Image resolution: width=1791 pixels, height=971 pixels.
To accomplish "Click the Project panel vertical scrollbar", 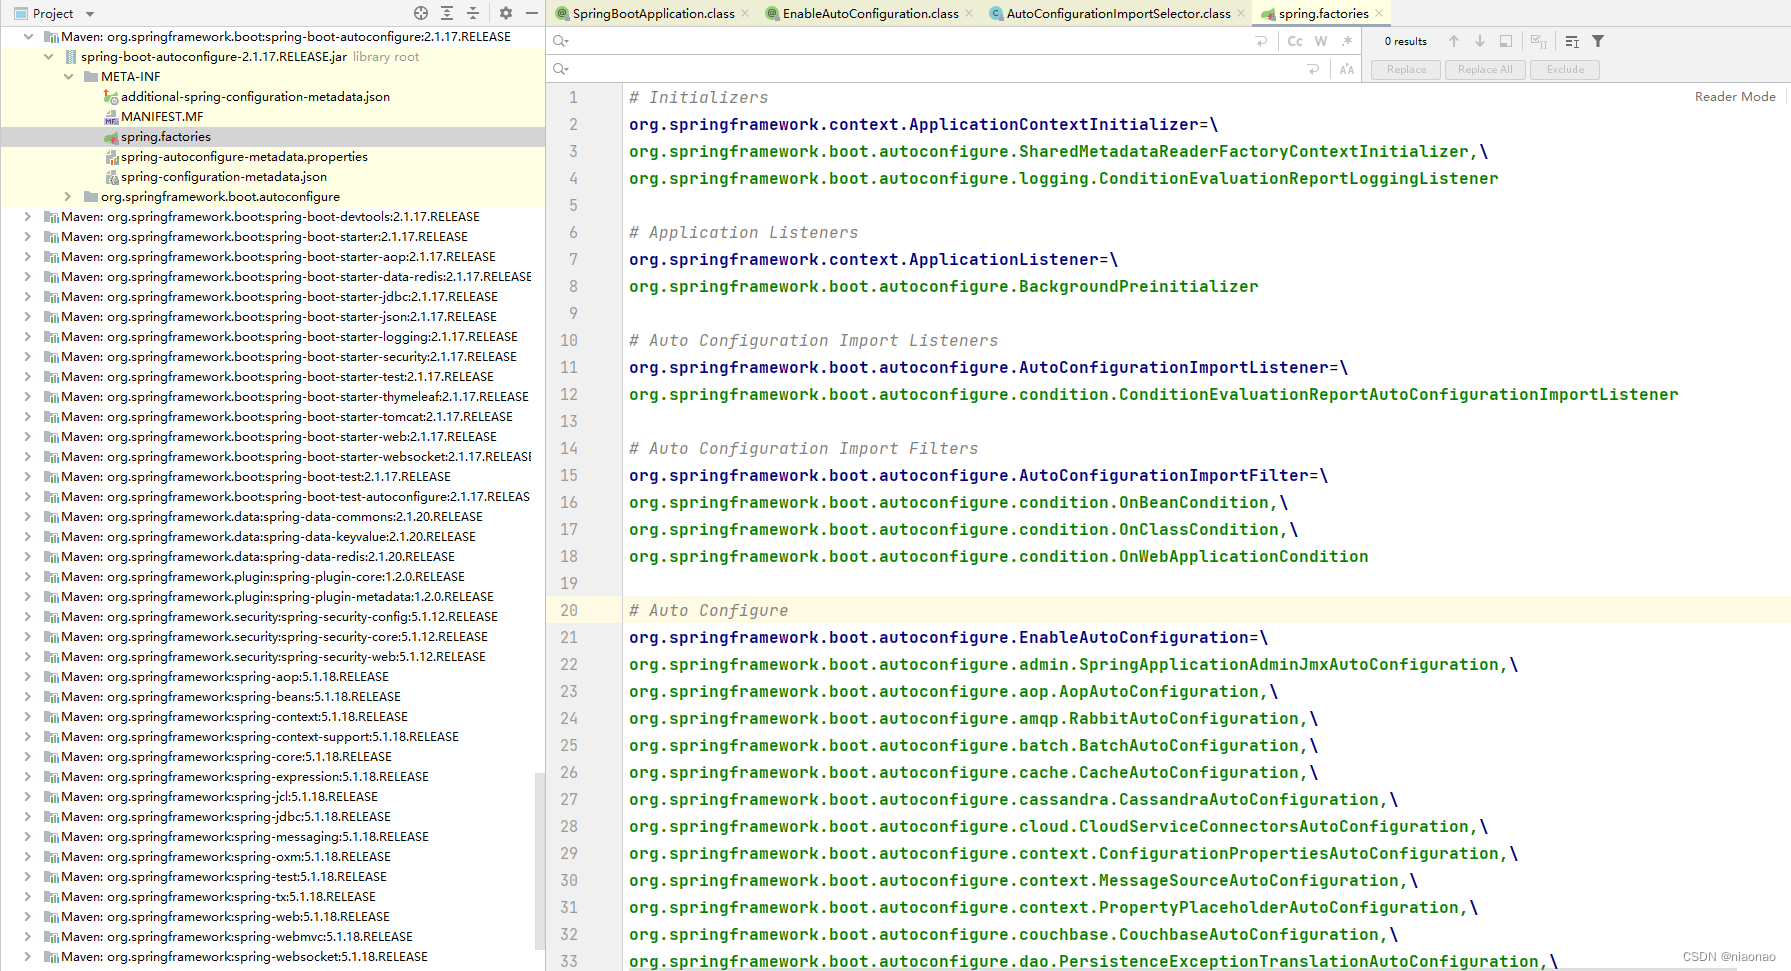I will pos(540,860).
